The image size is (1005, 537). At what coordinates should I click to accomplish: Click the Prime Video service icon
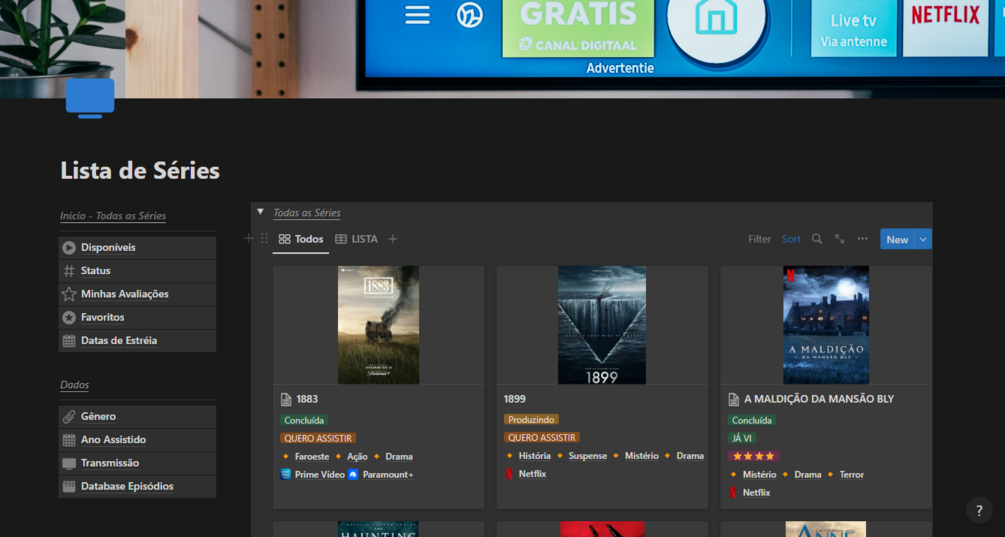coord(286,474)
